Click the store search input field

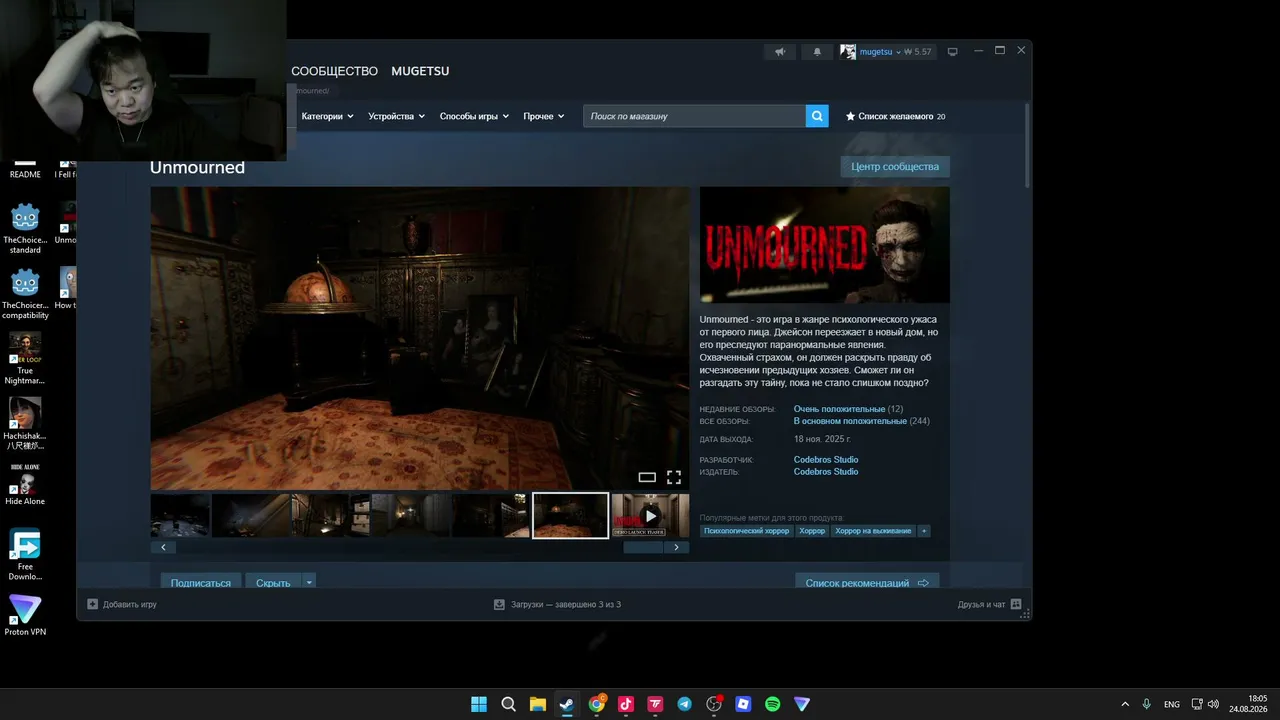click(695, 116)
